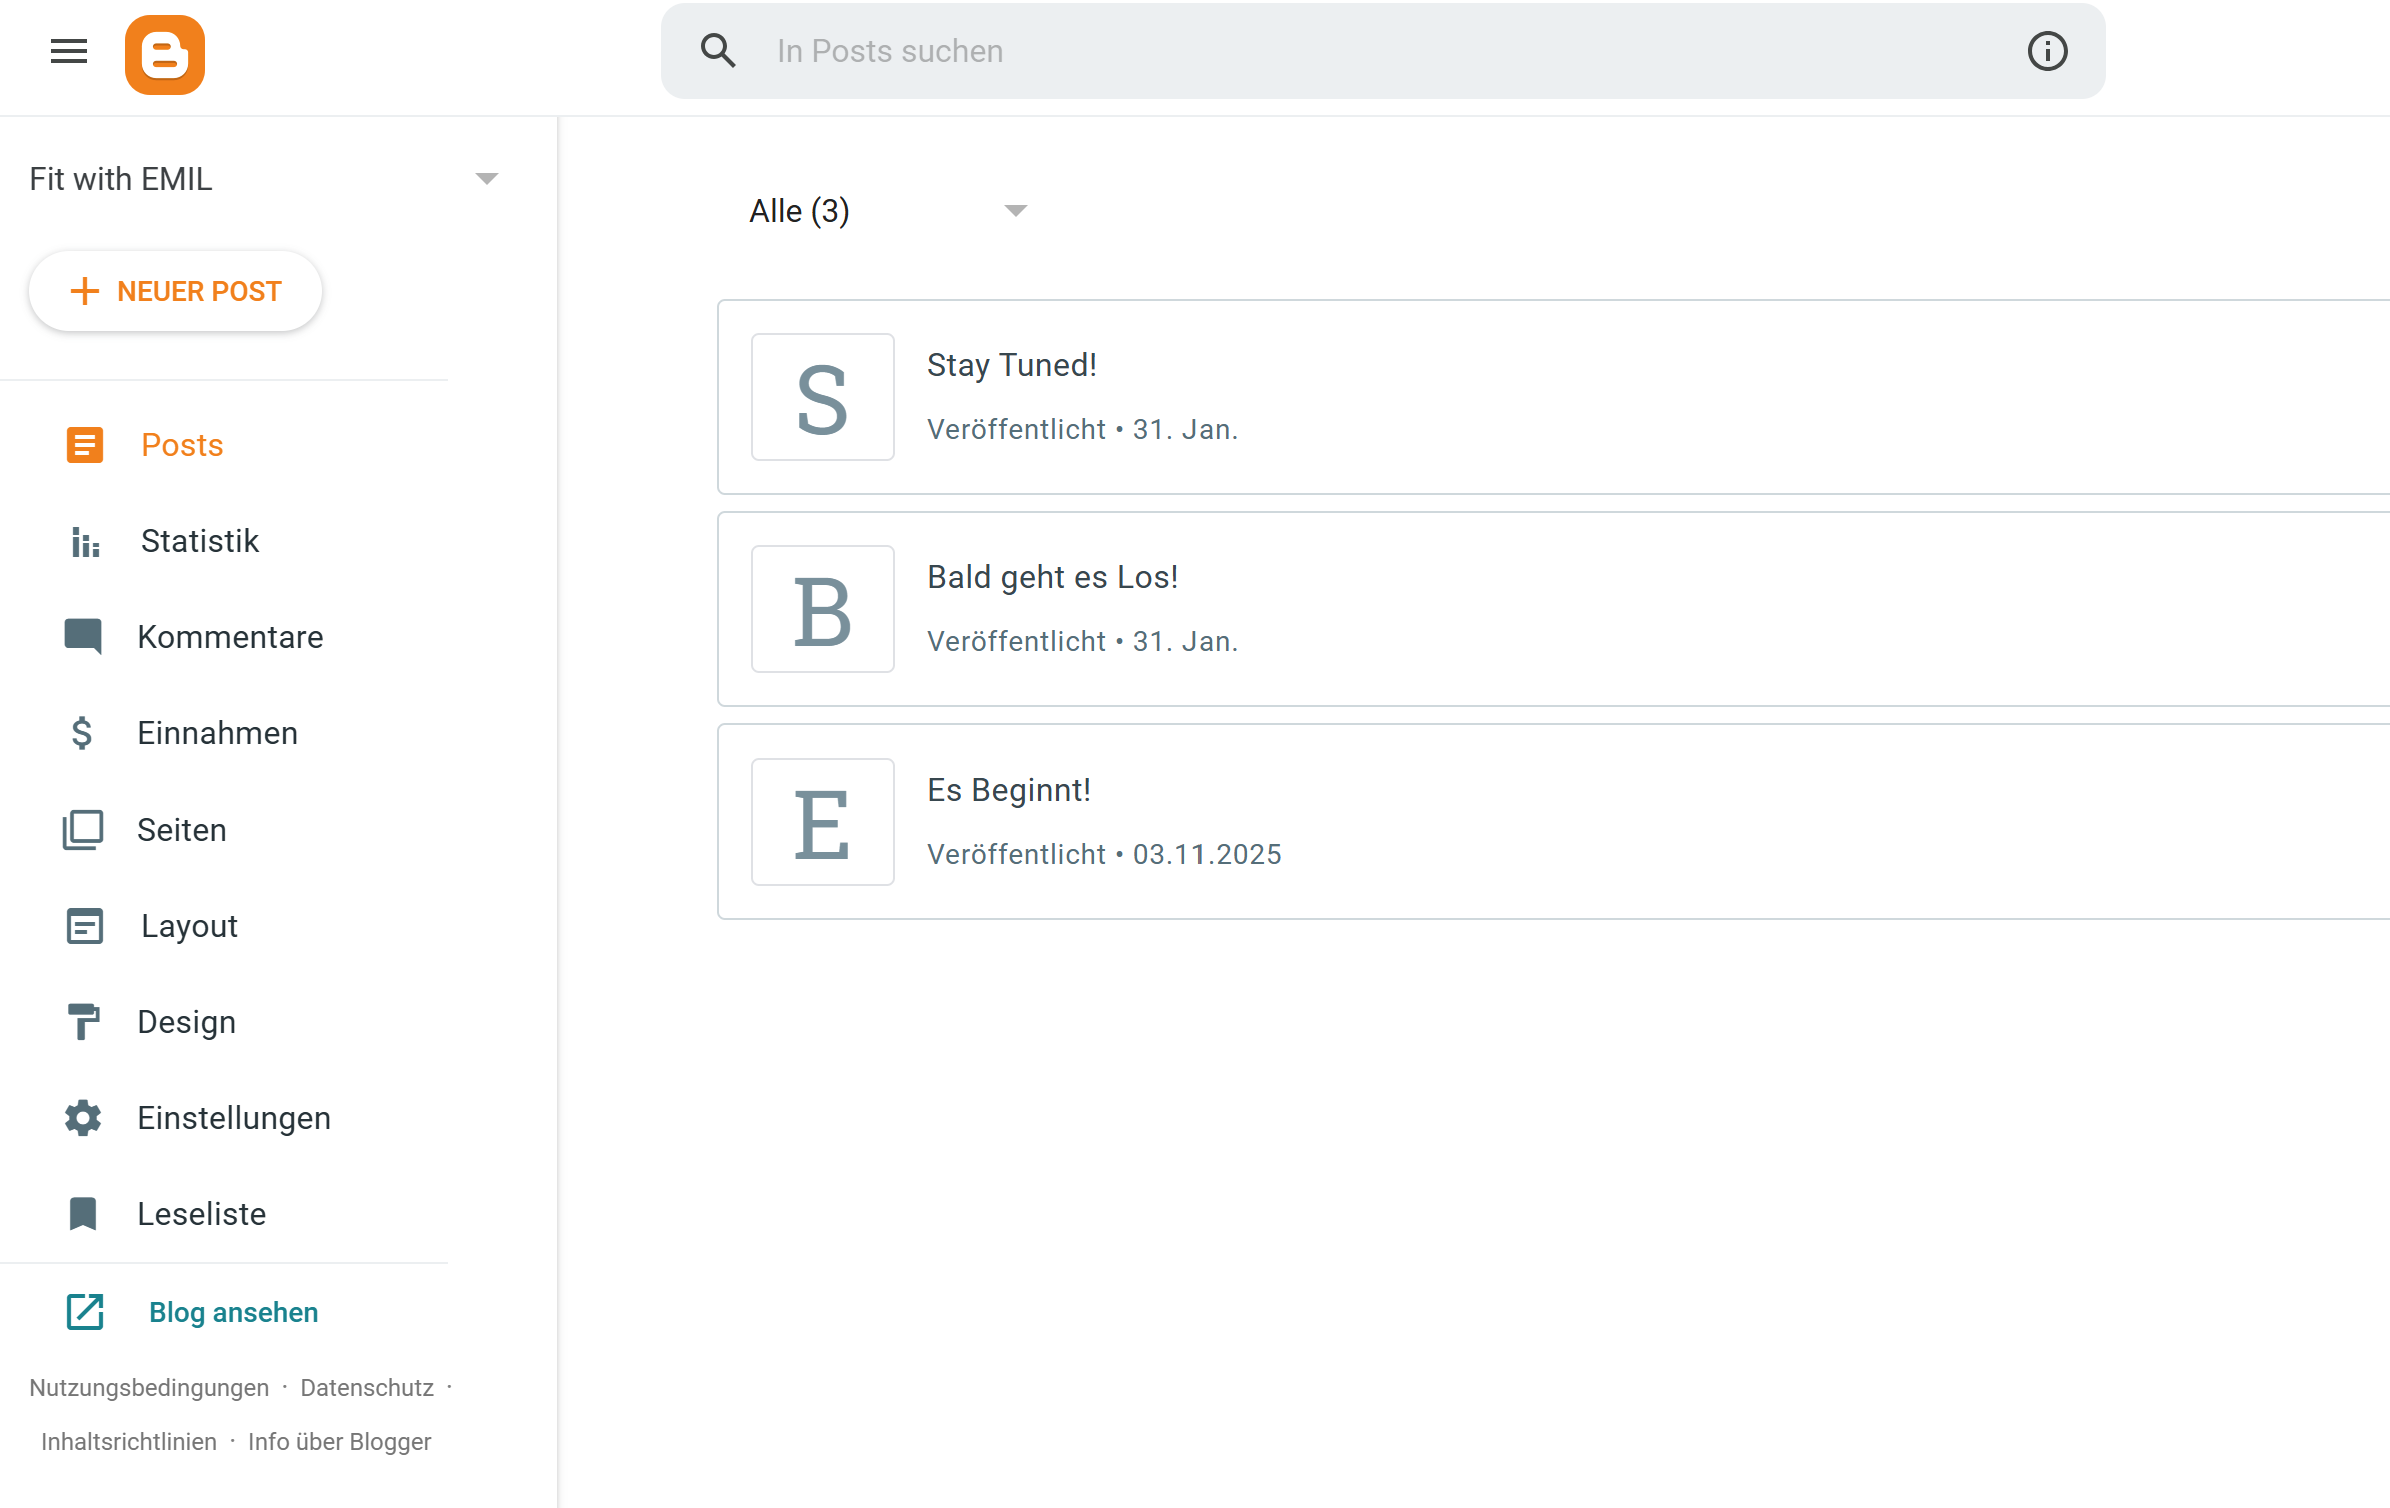Viewport: 2390px width, 1508px height.
Task: Open the search info icon
Action: (2047, 51)
